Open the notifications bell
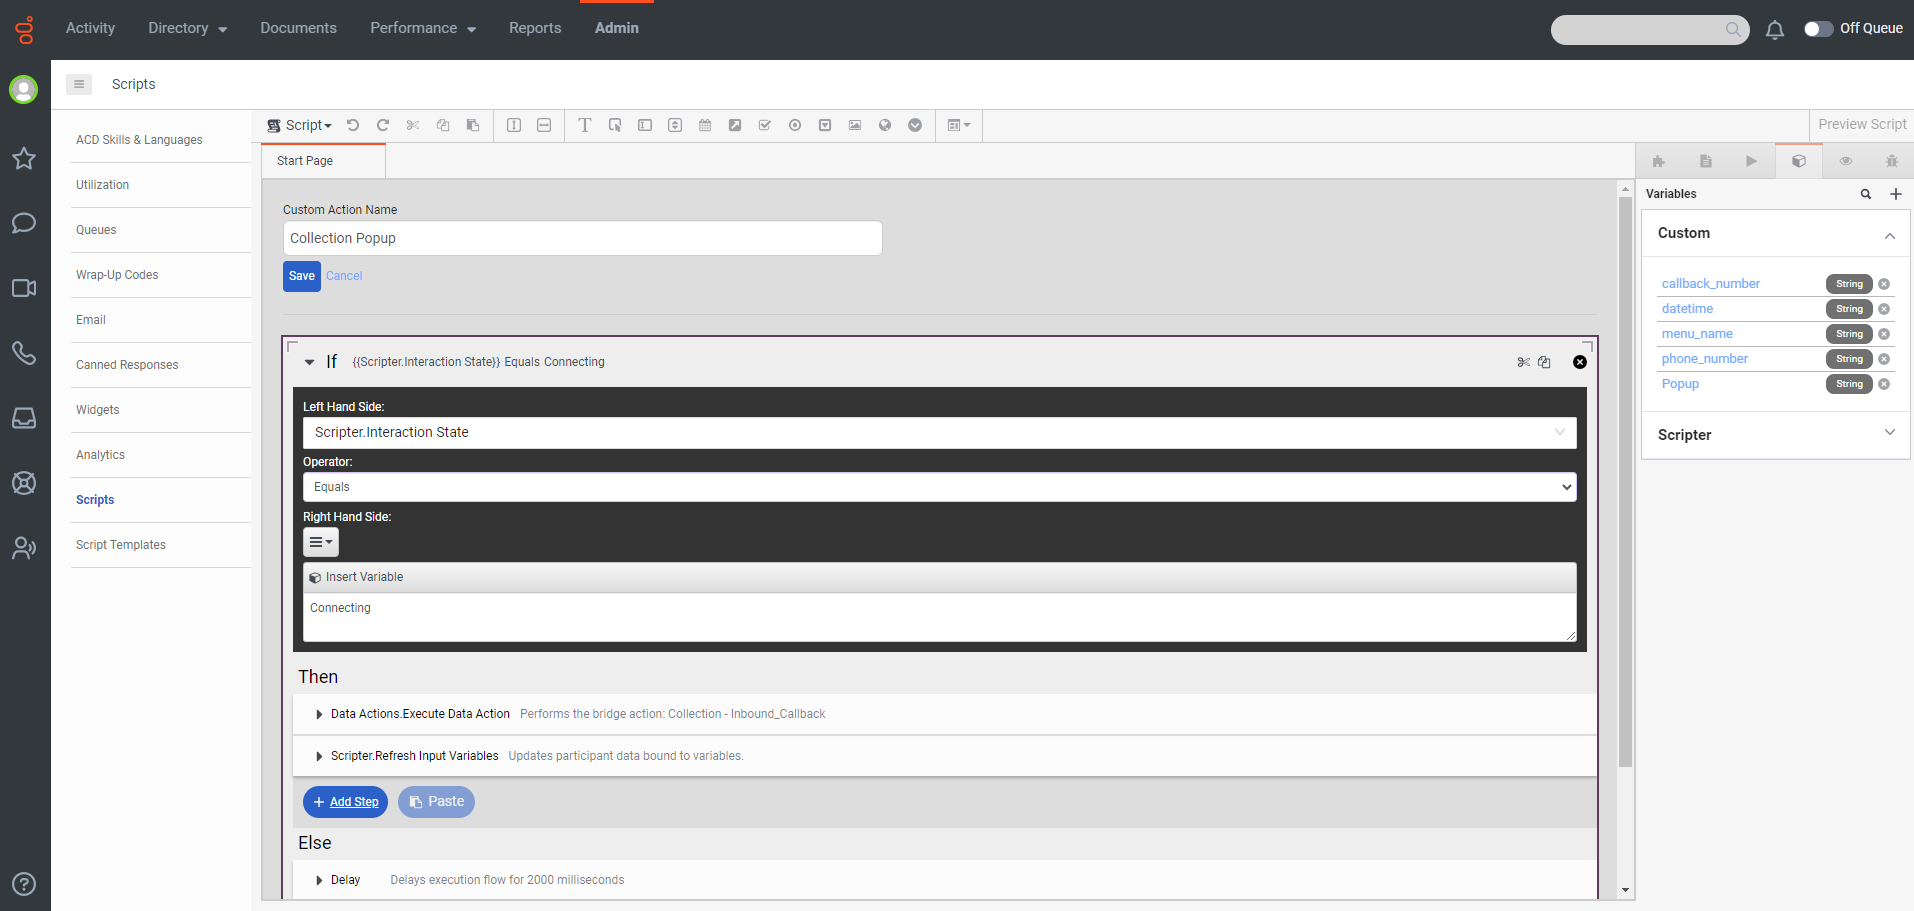This screenshot has height=911, width=1914. (1775, 30)
